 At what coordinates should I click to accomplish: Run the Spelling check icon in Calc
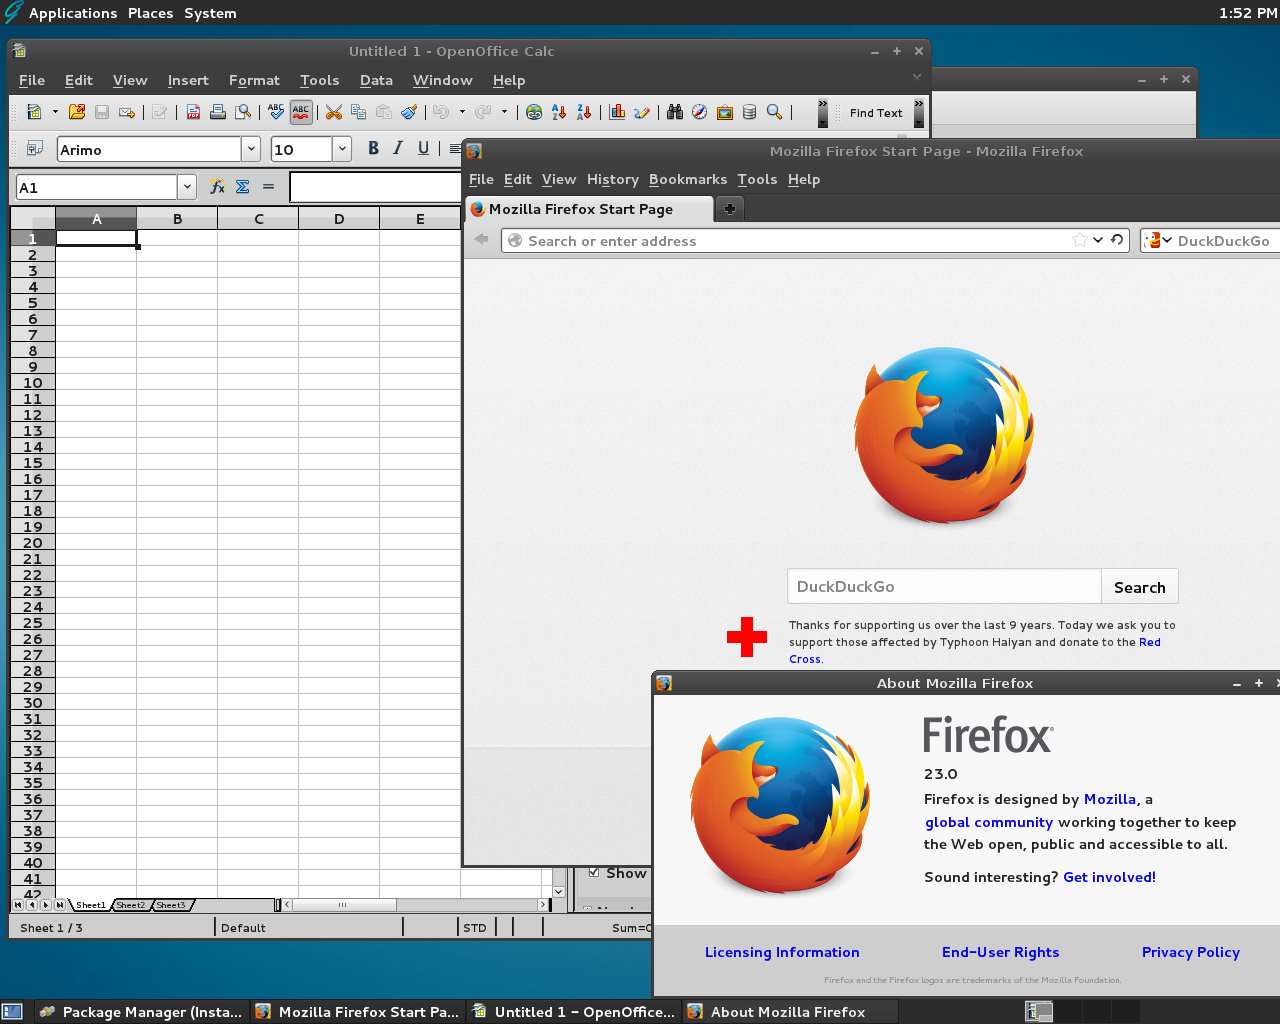tap(276, 112)
